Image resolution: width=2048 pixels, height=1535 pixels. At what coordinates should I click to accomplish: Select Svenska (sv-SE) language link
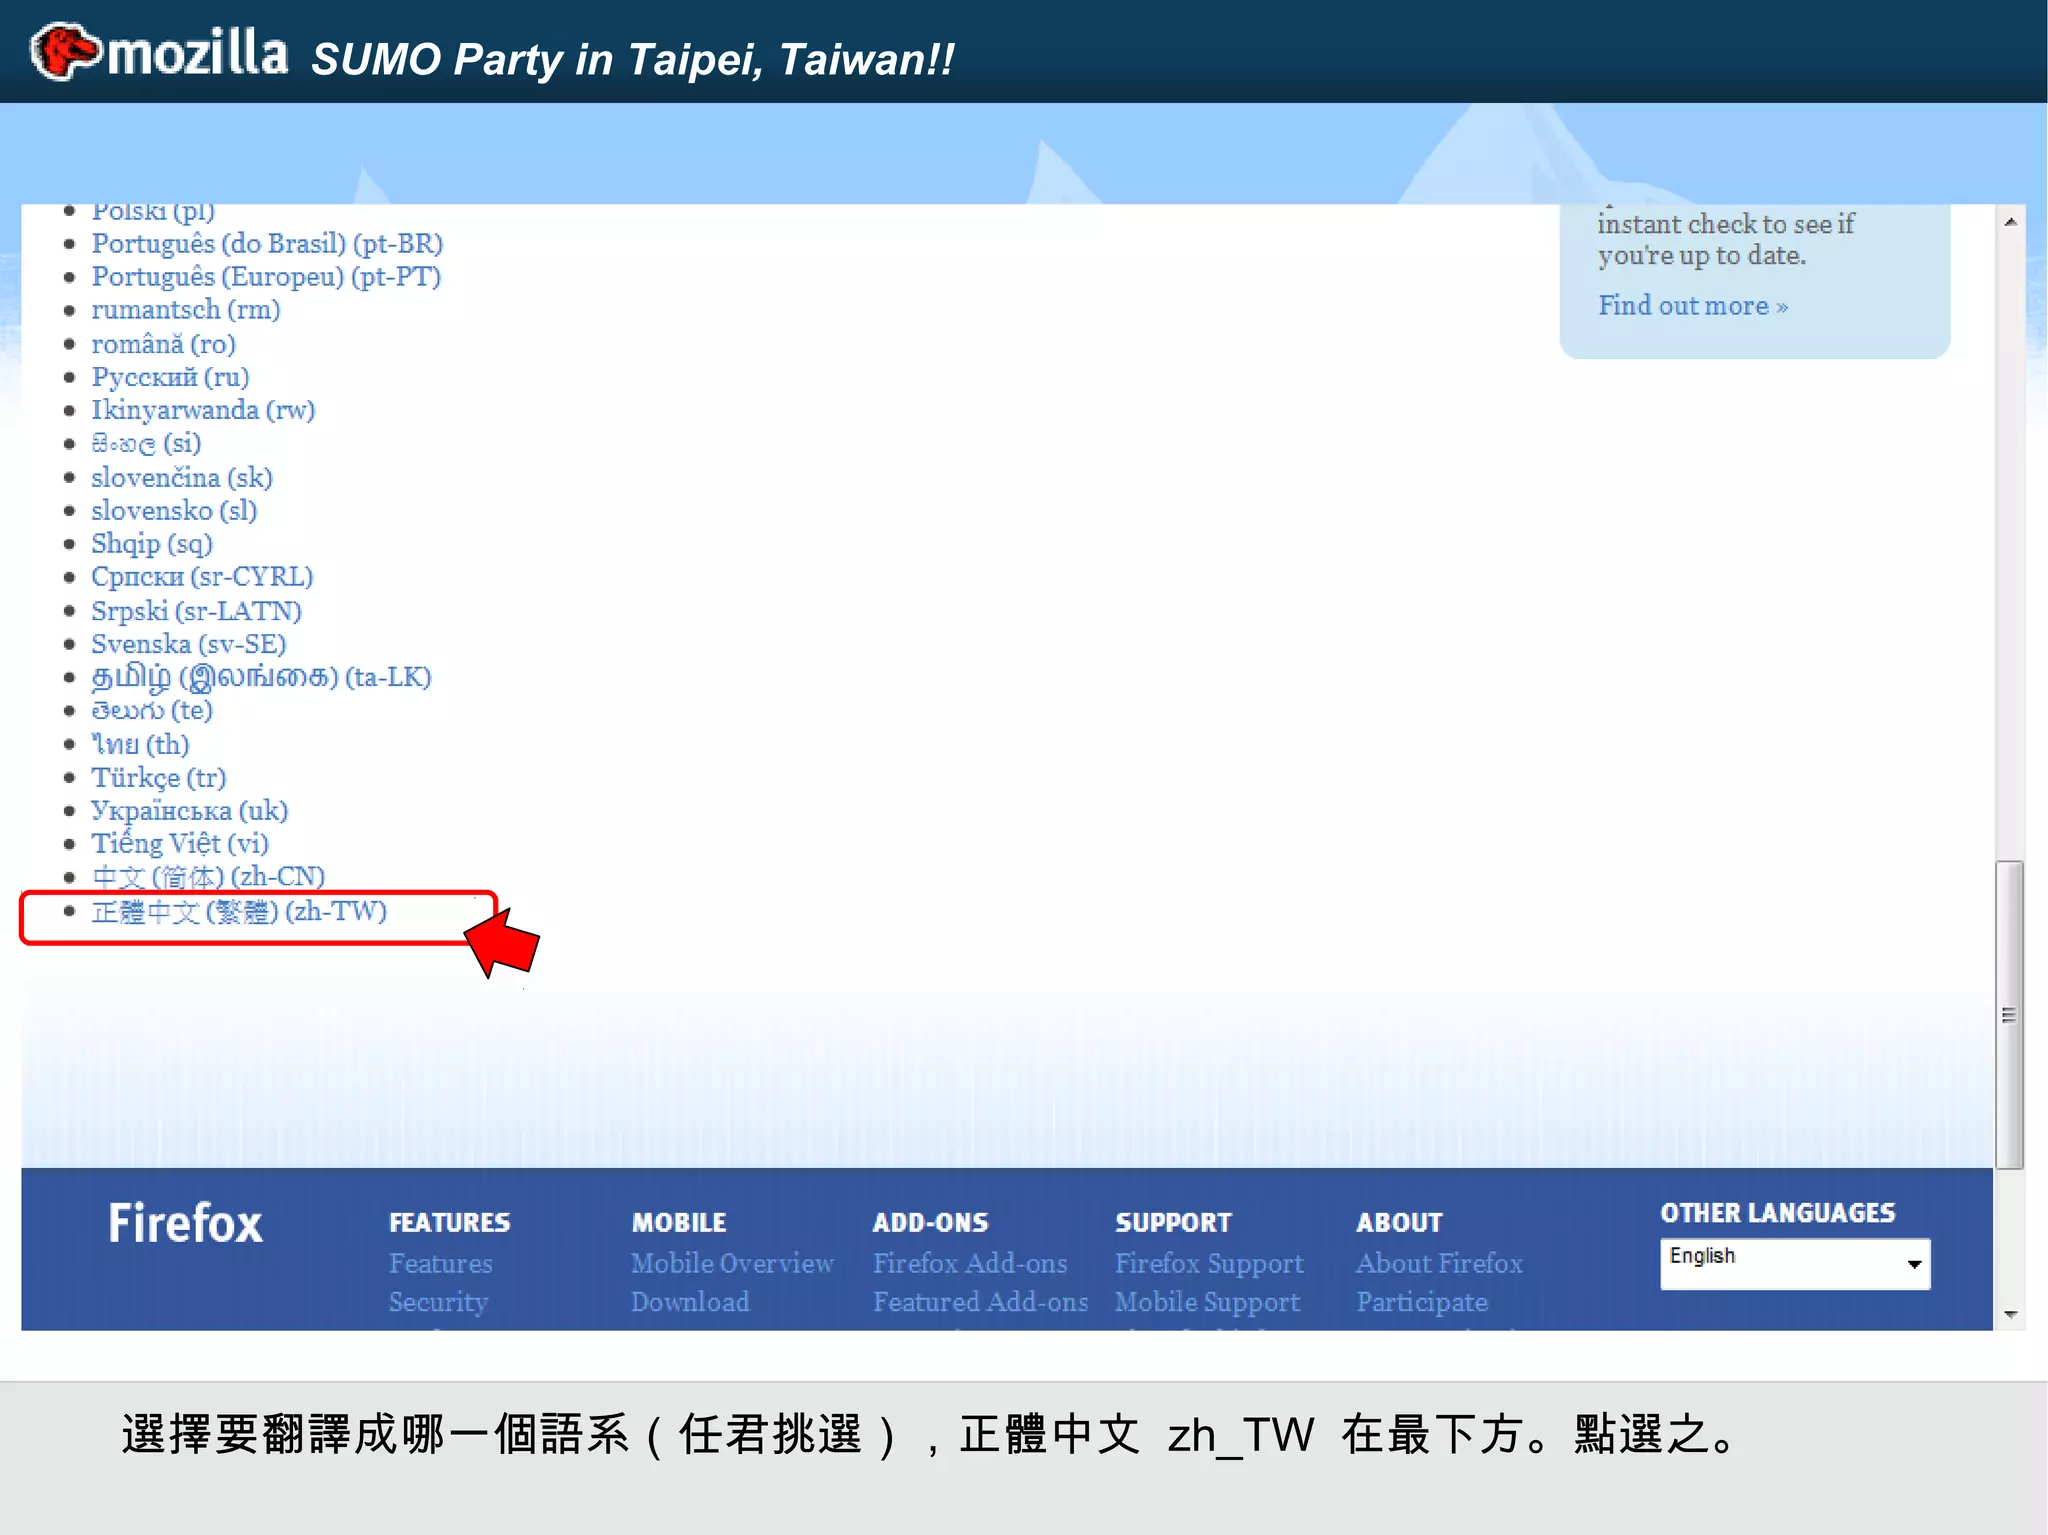[189, 644]
